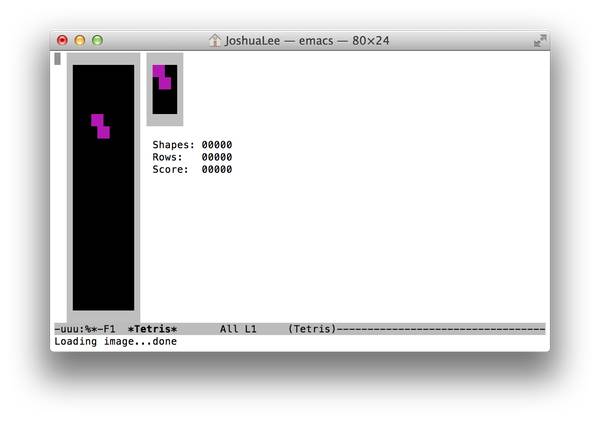This screenshot has width=600, height=421.
Task: Click the 'Loading image...done' echo message
Action: (115, 342)
